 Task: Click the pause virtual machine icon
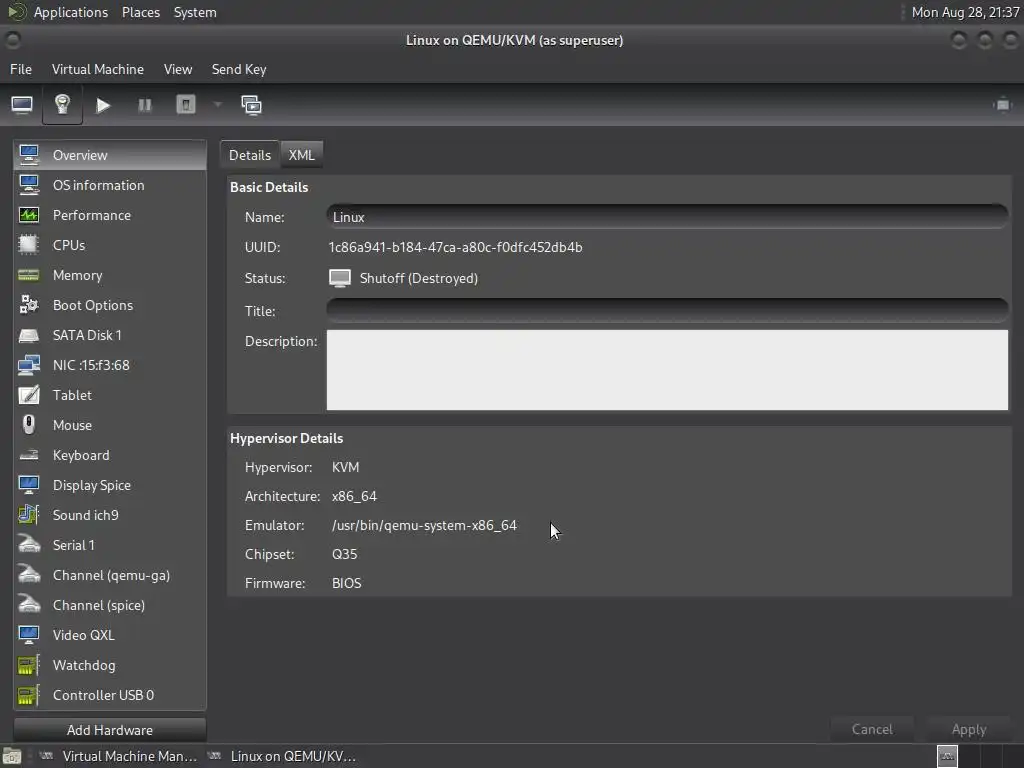coord(144,105)
